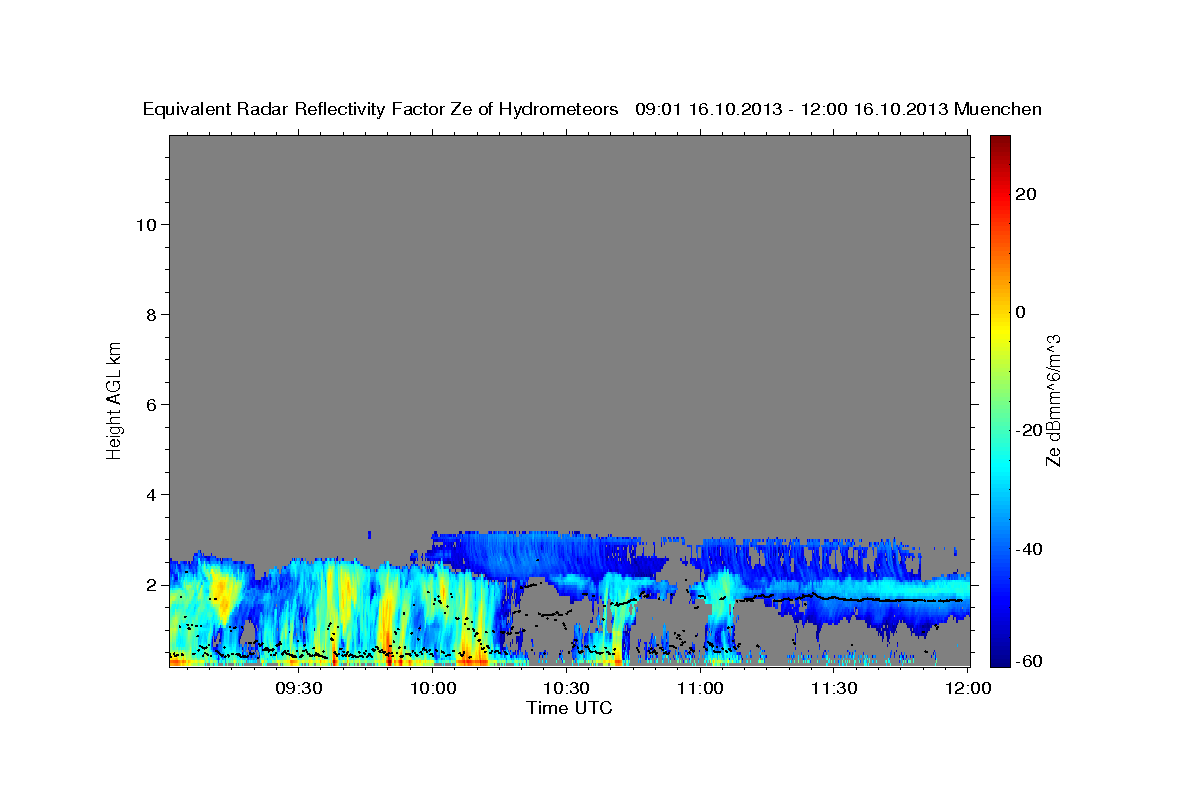
Task: Click the dark red top of the colorbar
Action: pyautogui.click(x=999, y=145)
